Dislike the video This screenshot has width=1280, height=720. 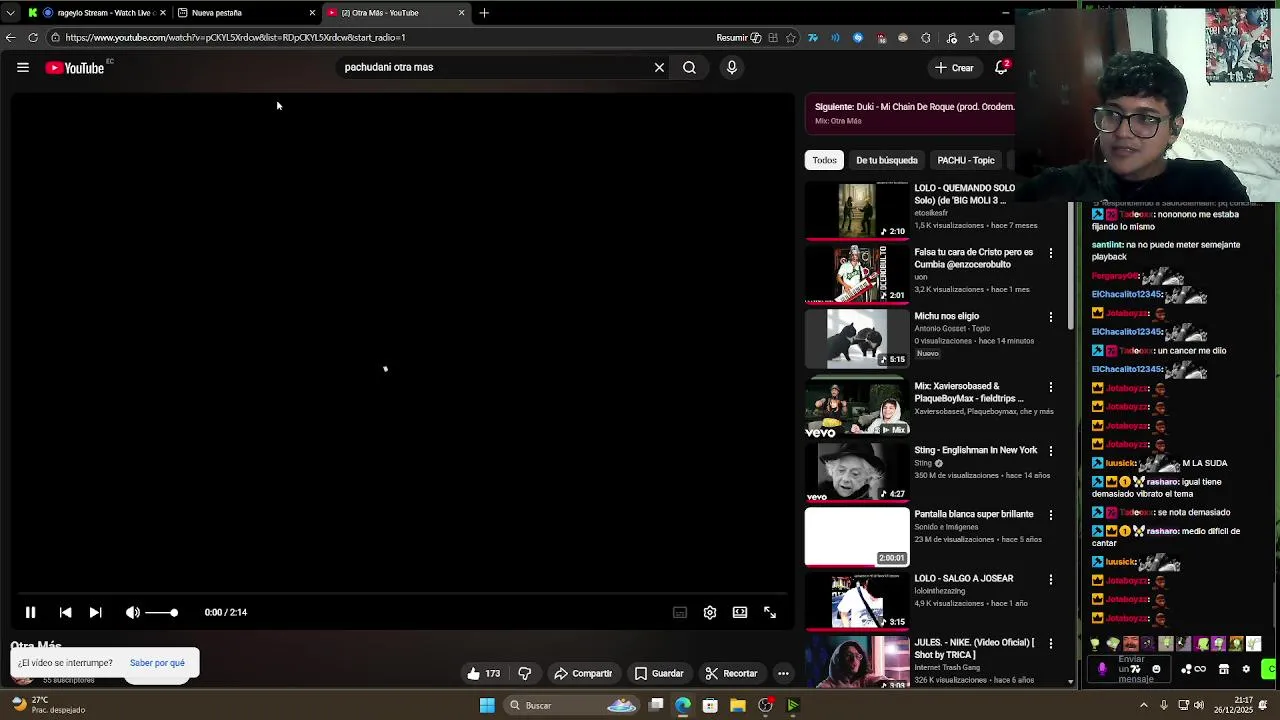525,673
